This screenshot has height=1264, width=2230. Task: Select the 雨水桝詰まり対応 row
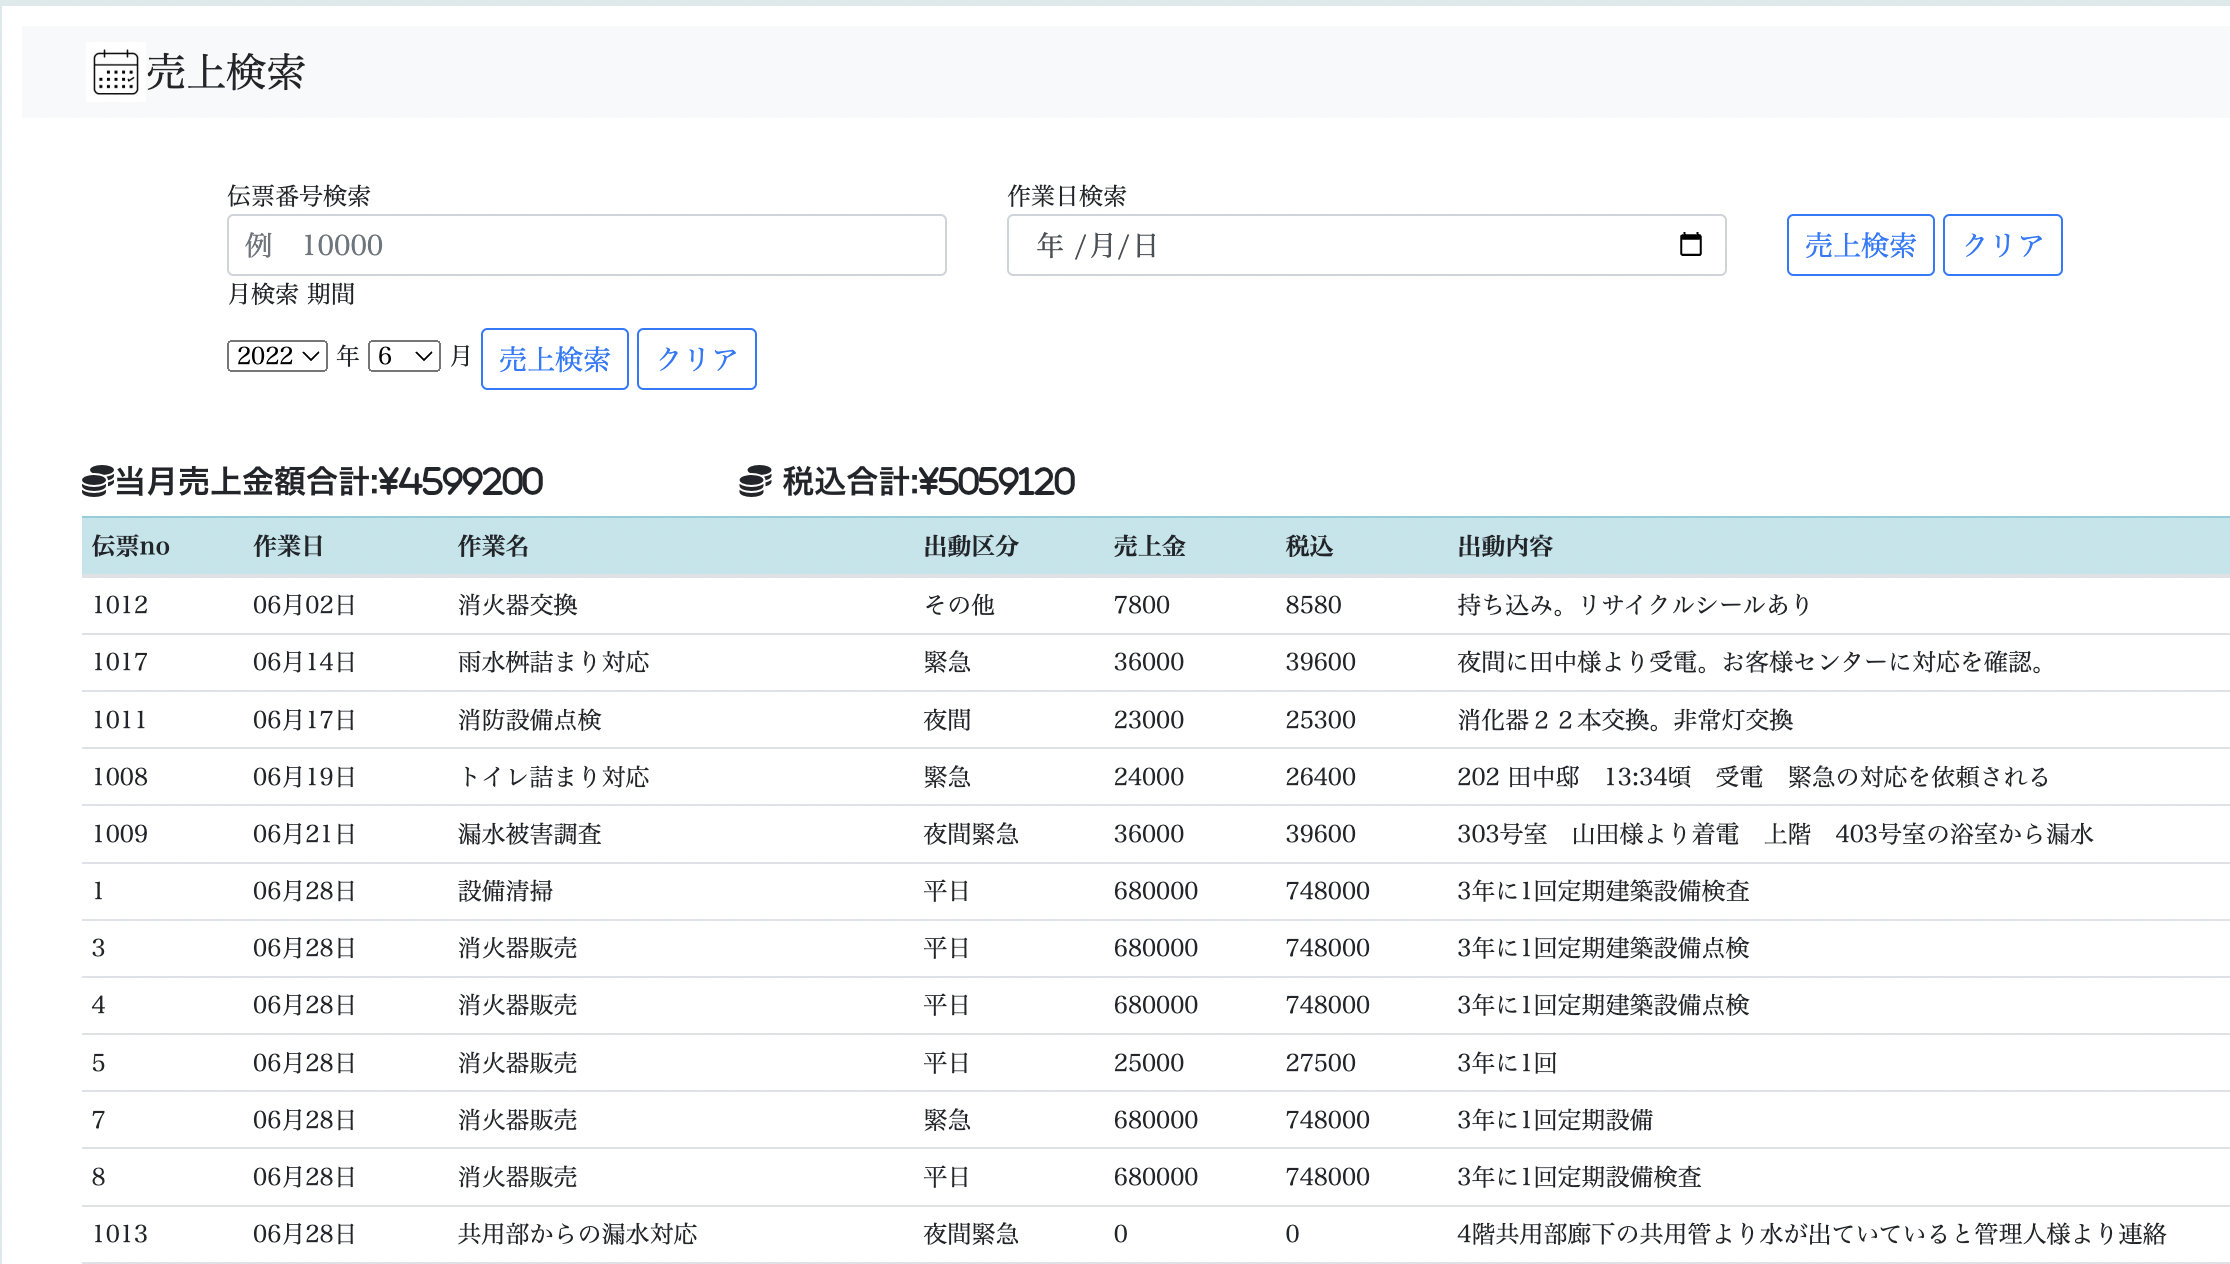[x=553, y=662]
